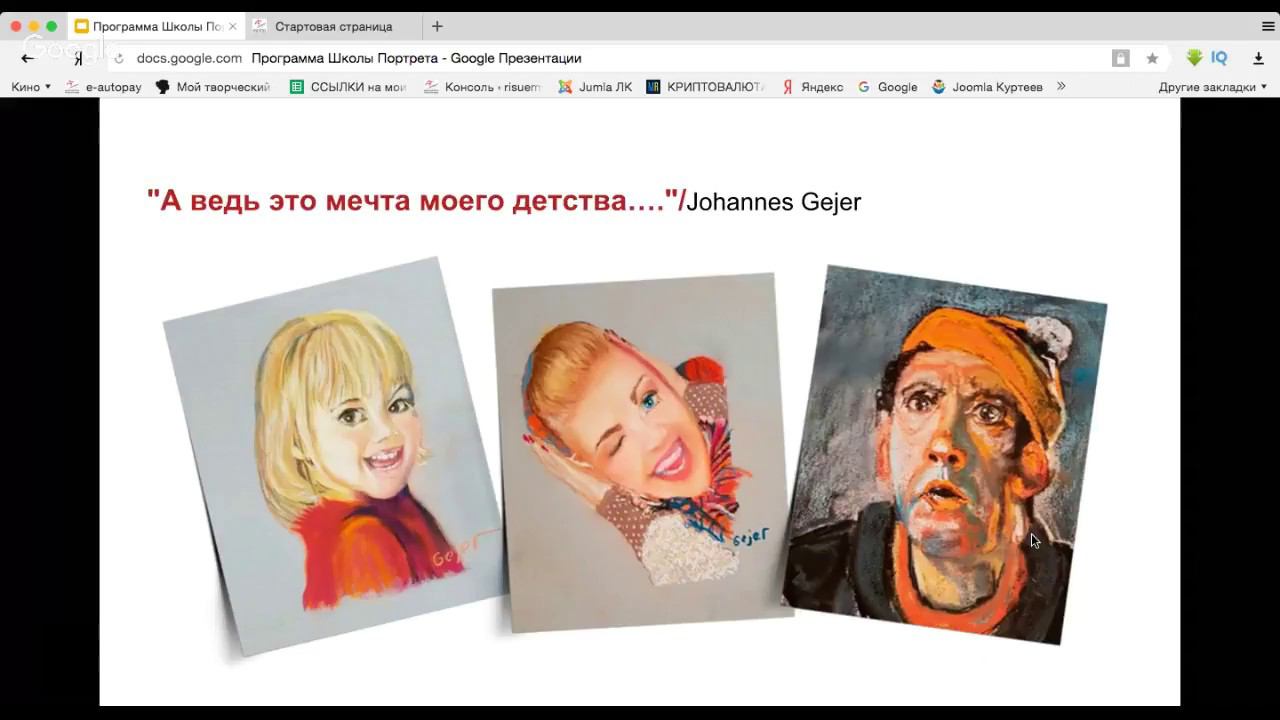Open ССЫЛКИ на мои bookmark
The height and width of the screenshot is (720, 1280).
[348, 87]
